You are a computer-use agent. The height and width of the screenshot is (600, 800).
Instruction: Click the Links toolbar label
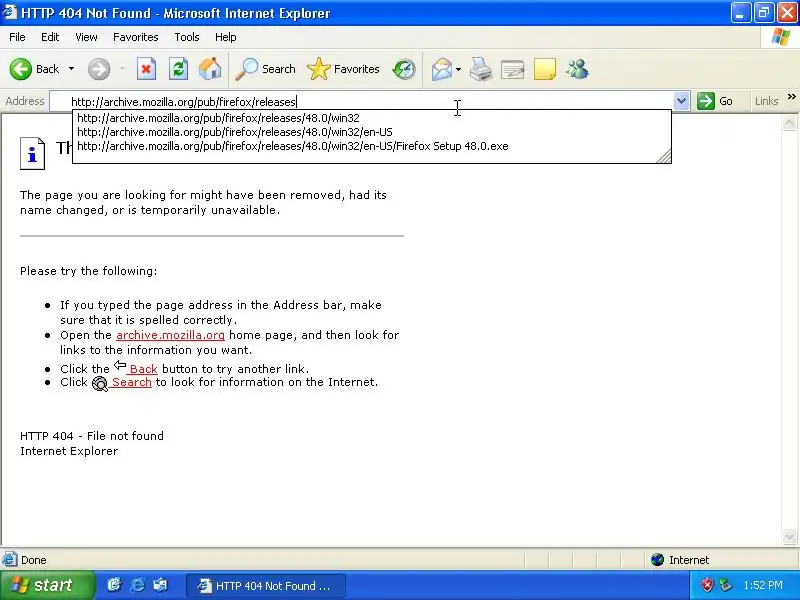766,101
